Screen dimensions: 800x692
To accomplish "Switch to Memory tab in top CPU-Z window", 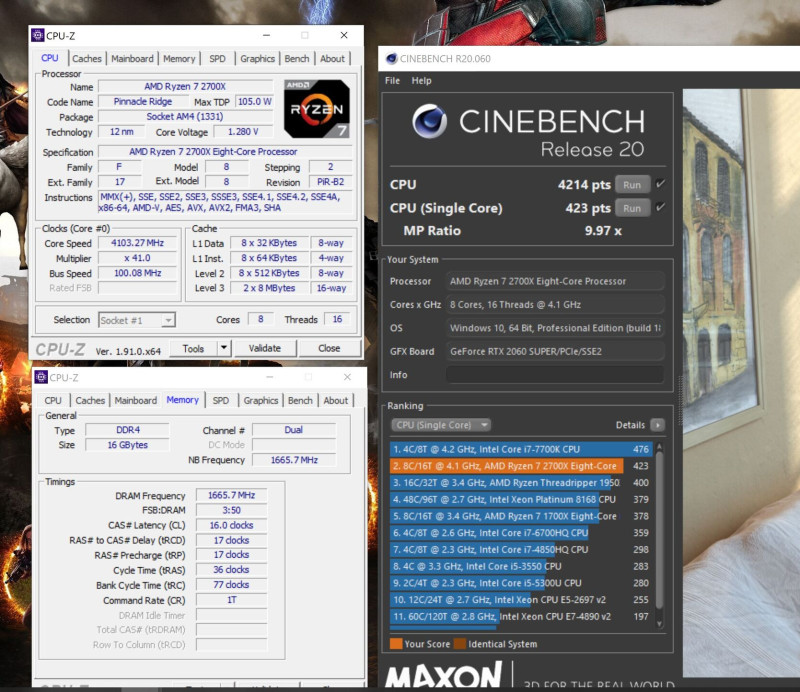I will click(179, 59).
